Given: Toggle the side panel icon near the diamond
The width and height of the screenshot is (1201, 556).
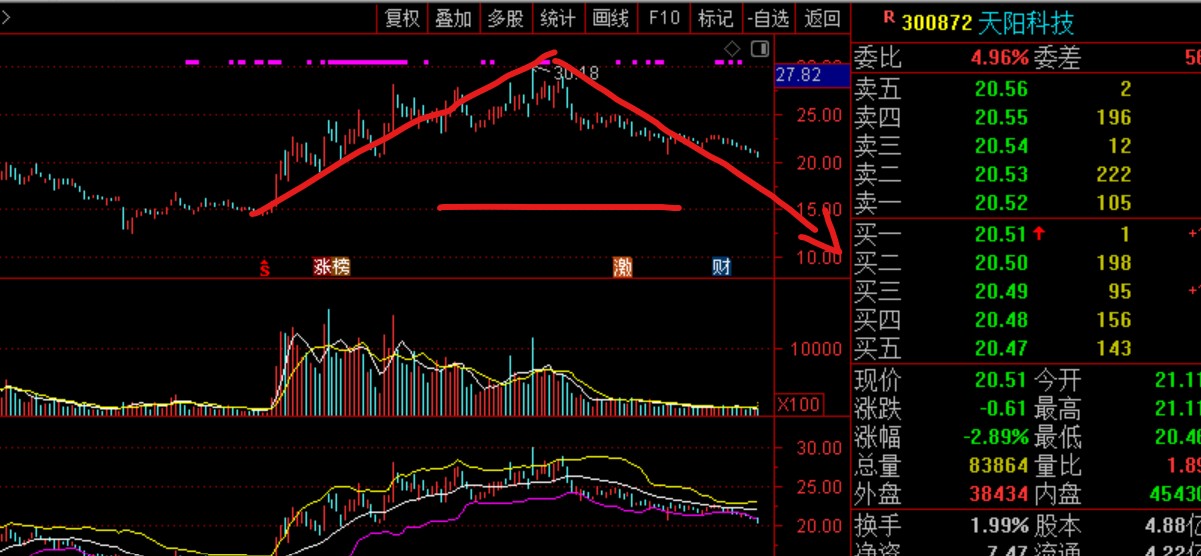Looking at the screenshot, I should 760,49.
